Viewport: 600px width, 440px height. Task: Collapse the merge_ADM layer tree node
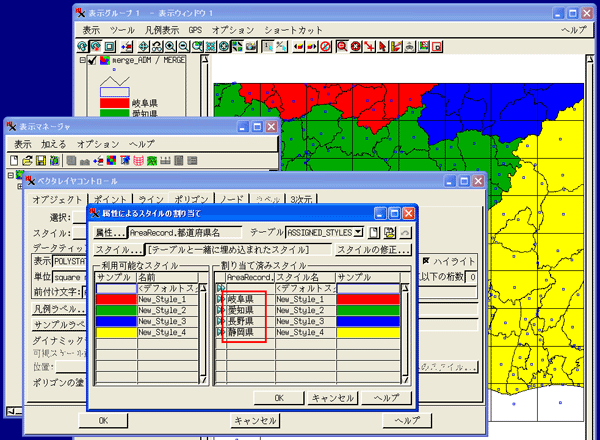(81, 61)
